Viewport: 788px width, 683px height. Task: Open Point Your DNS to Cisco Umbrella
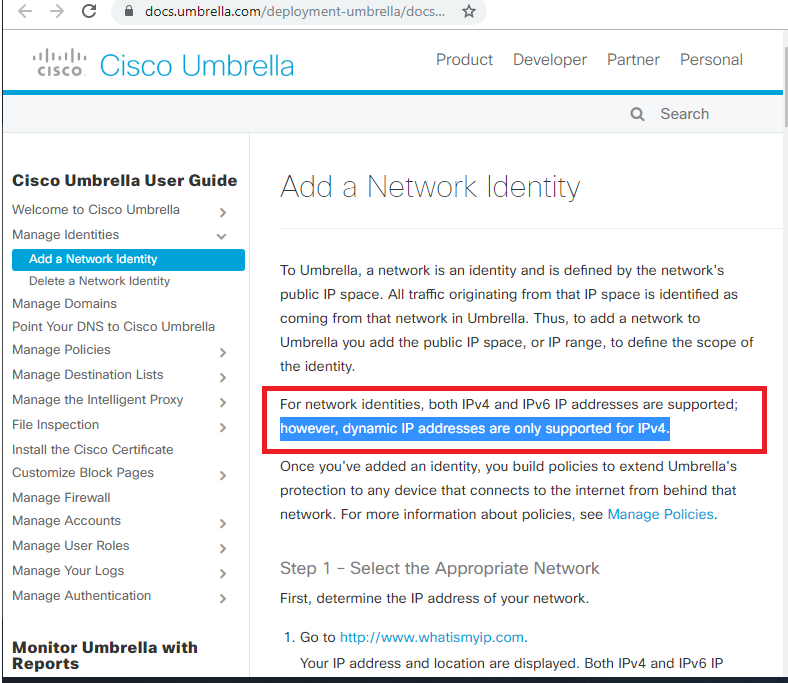(113, 327)
